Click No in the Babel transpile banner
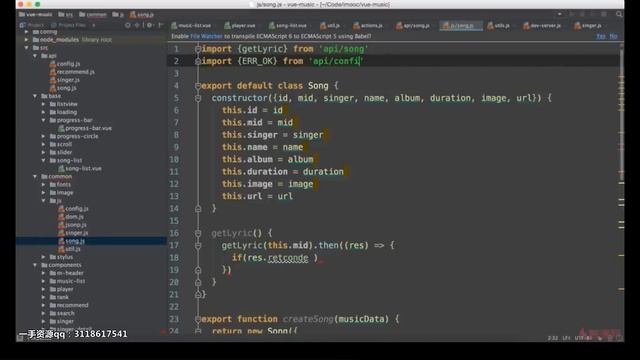Image resolution: width=640 pixels, height=360 pixels. tap(613, 36)
